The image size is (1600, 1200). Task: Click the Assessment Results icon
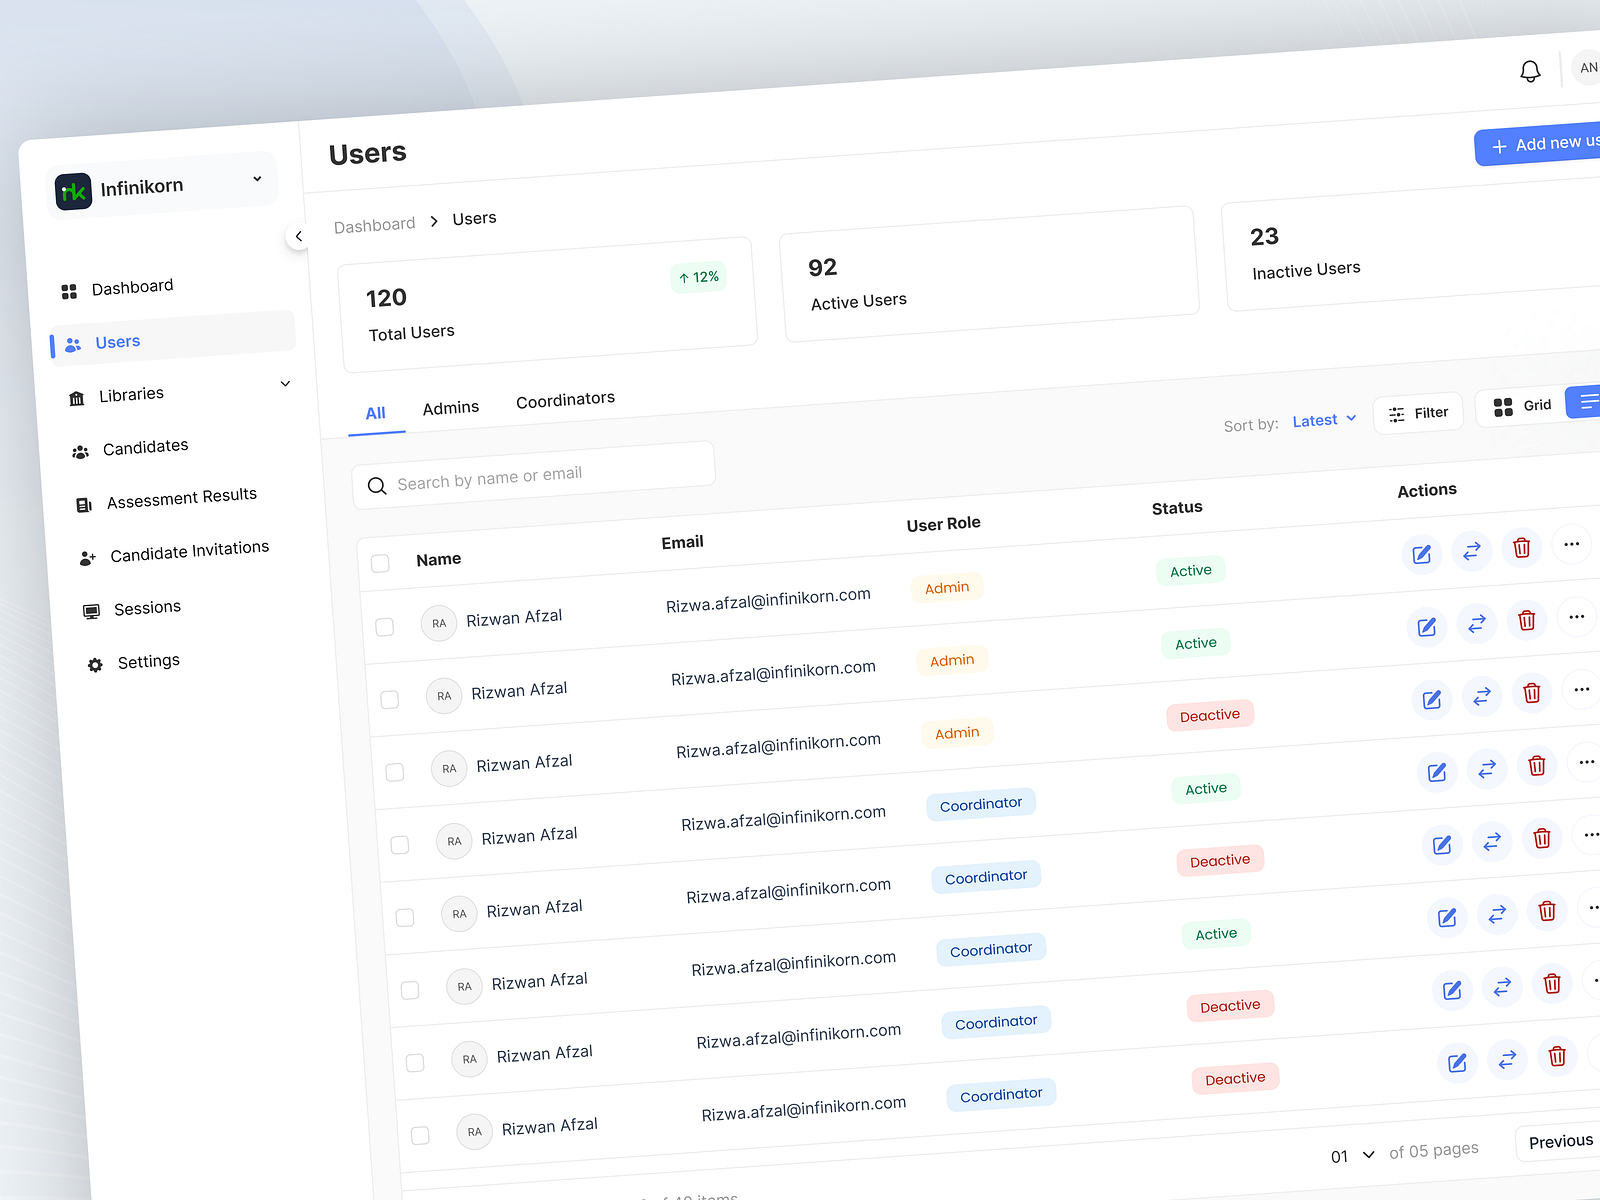point(84,505)
